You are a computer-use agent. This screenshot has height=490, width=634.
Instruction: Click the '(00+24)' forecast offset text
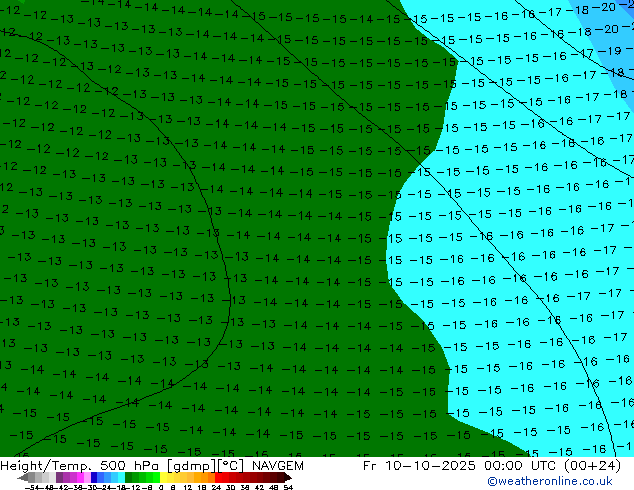pos(592,465)
